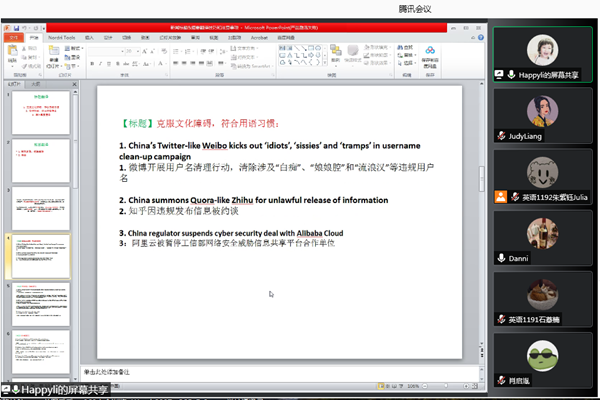The image size is (600, 400).
Task: Click the oval shape in shapes gallery
Action: coord(318,48)
